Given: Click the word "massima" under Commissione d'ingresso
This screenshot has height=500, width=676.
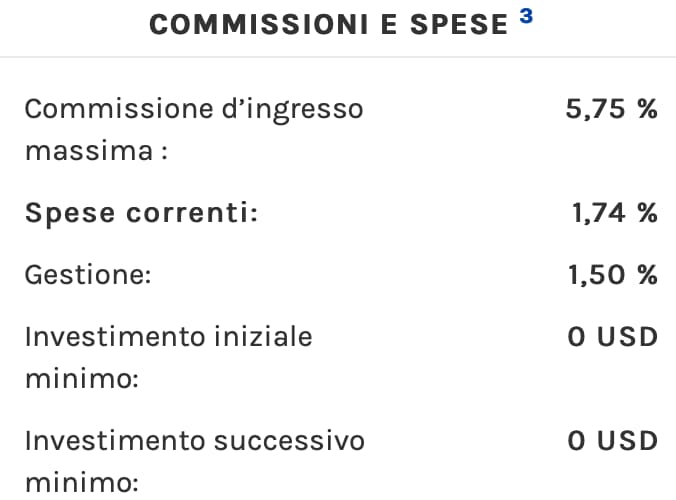Looking at the screenshot, I should tap(88, 152).
